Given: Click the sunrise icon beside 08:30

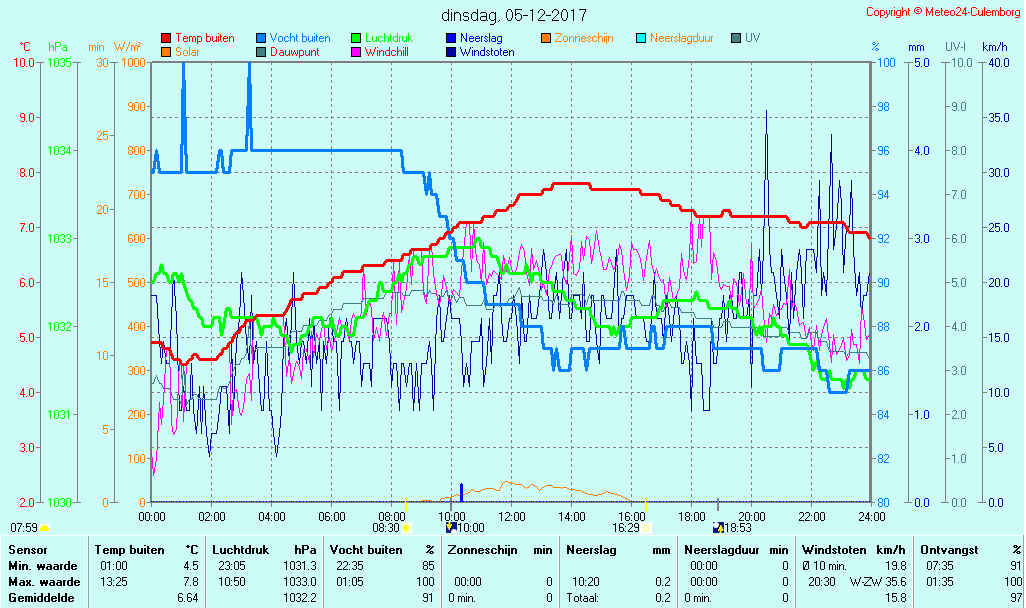Looking at the screenshot, I should click(407, 527).
